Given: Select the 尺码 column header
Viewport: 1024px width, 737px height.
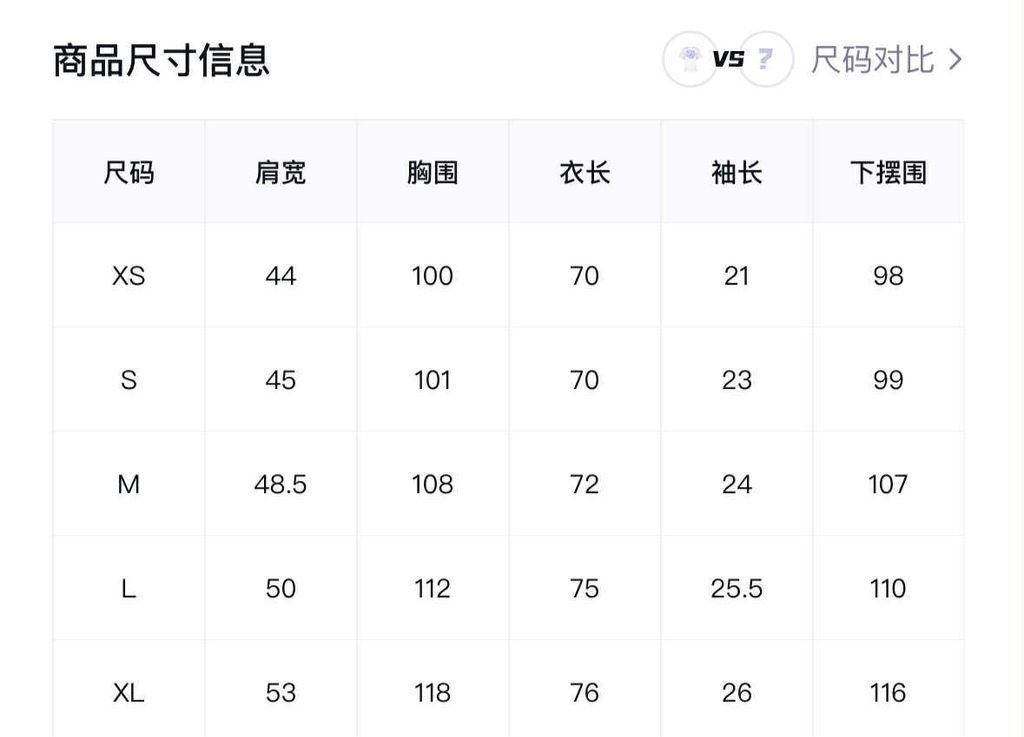Looking at the screenshot, I should click(x=129, y=172).
